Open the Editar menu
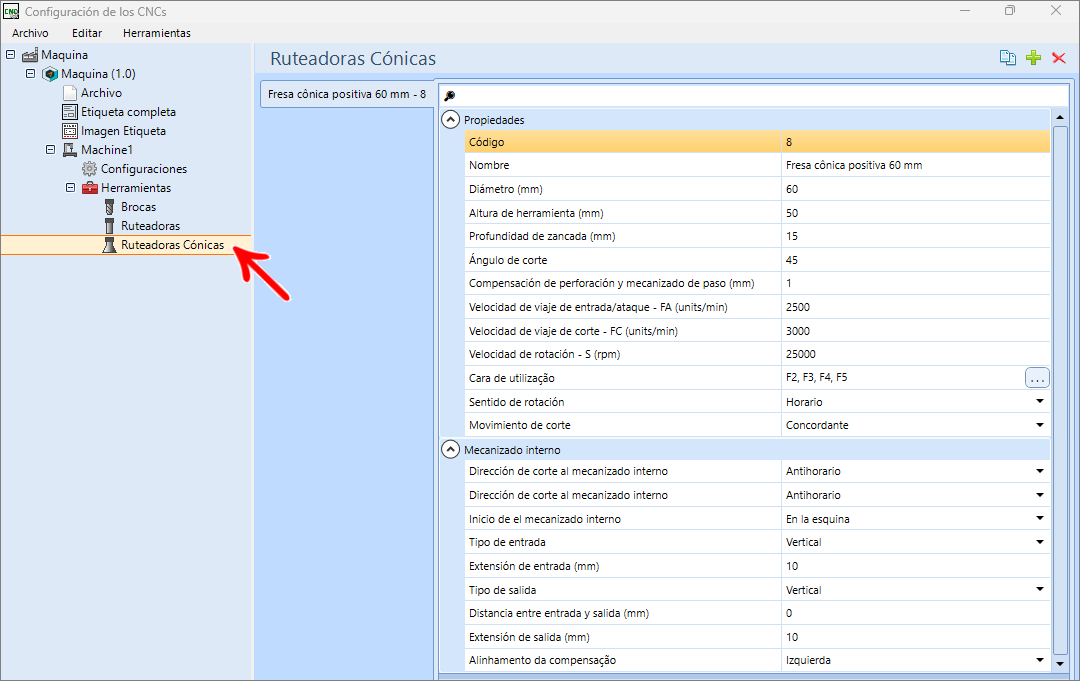The image size is (1080, 681). tap(87, 33)
